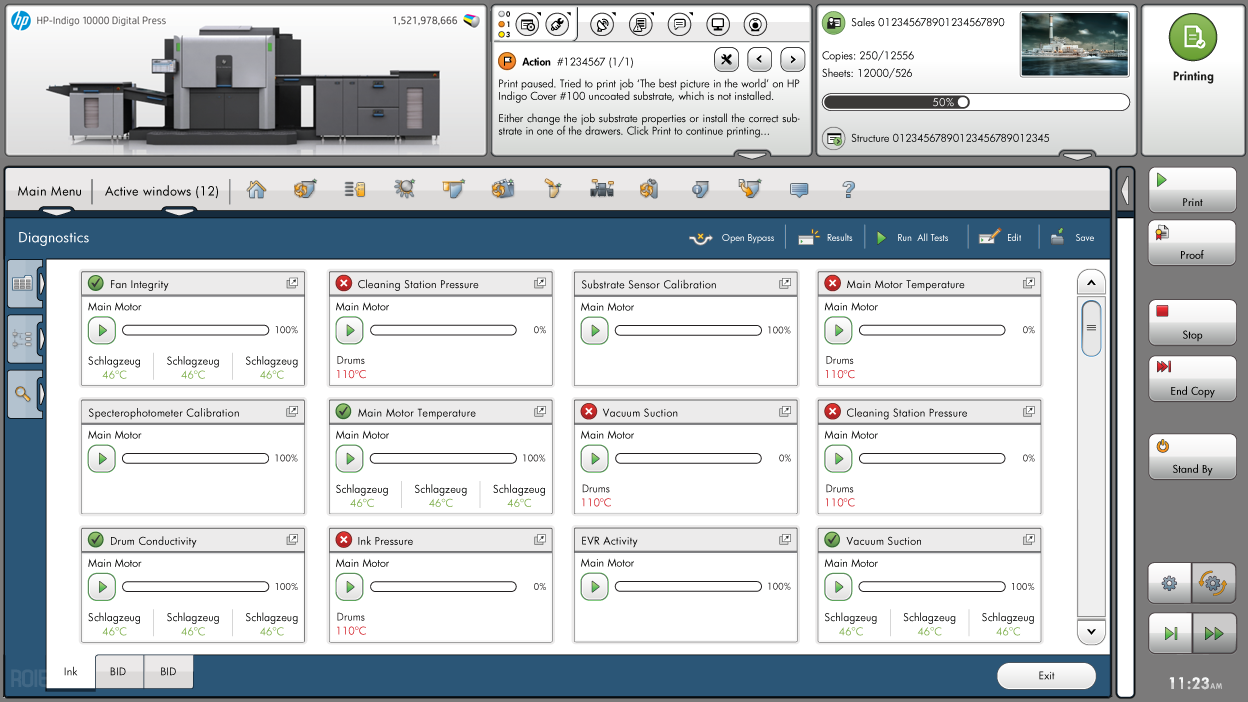
Task: Expand the Spectrophotometer Calibration card
Action: (292, 412)
